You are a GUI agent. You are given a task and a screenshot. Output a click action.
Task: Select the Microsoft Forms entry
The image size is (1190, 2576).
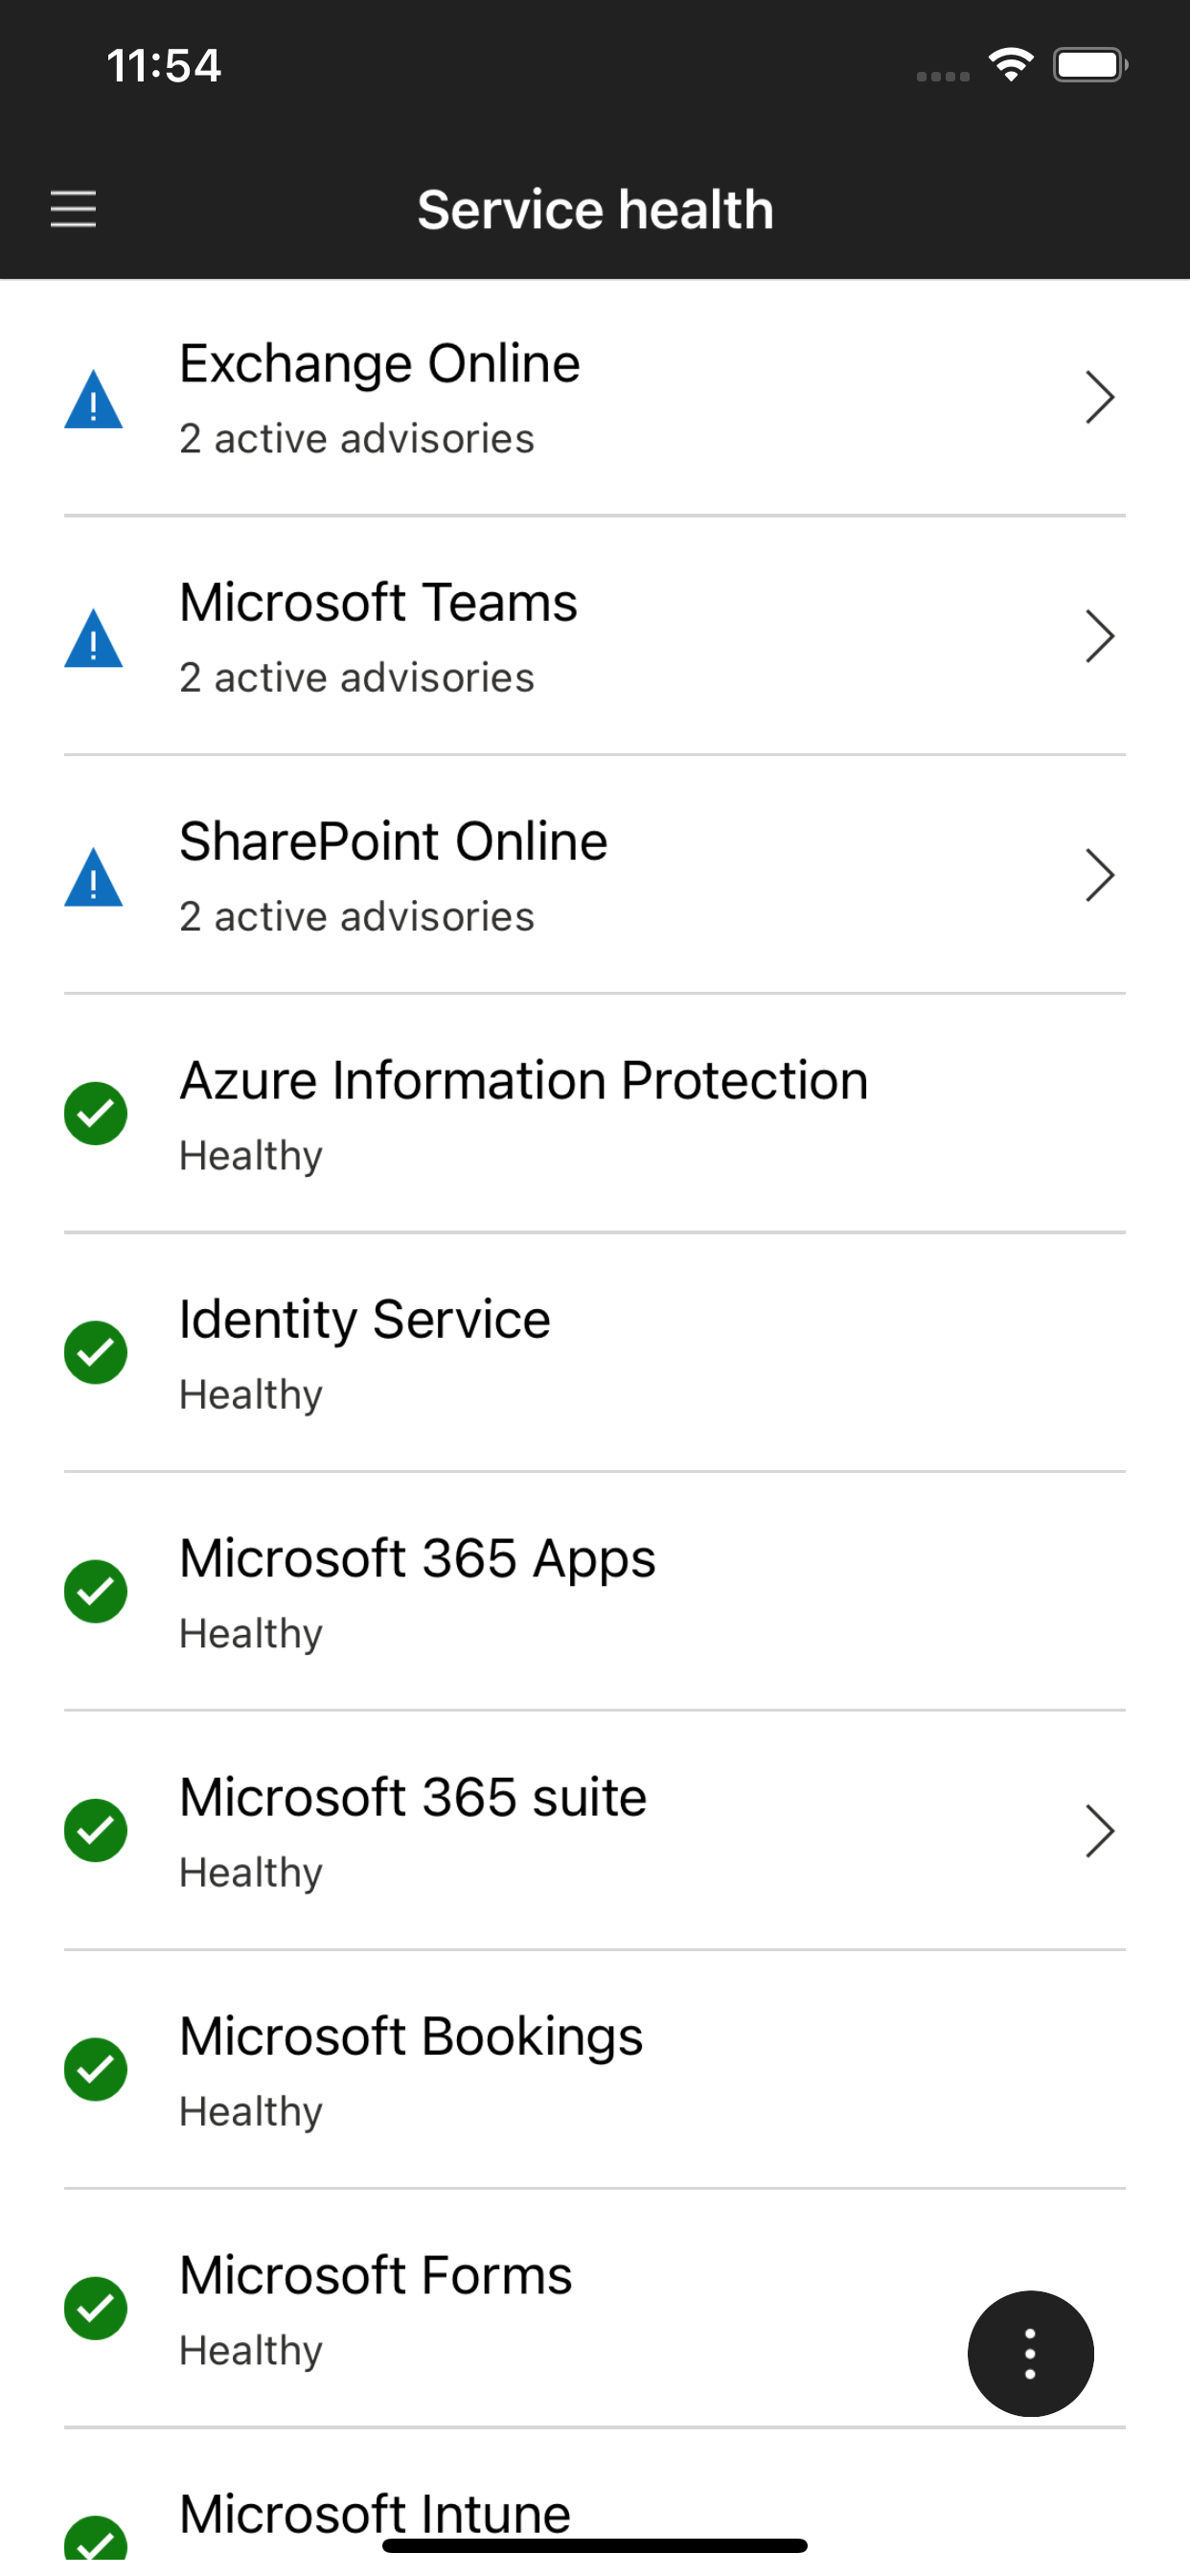click(595, 2309)
